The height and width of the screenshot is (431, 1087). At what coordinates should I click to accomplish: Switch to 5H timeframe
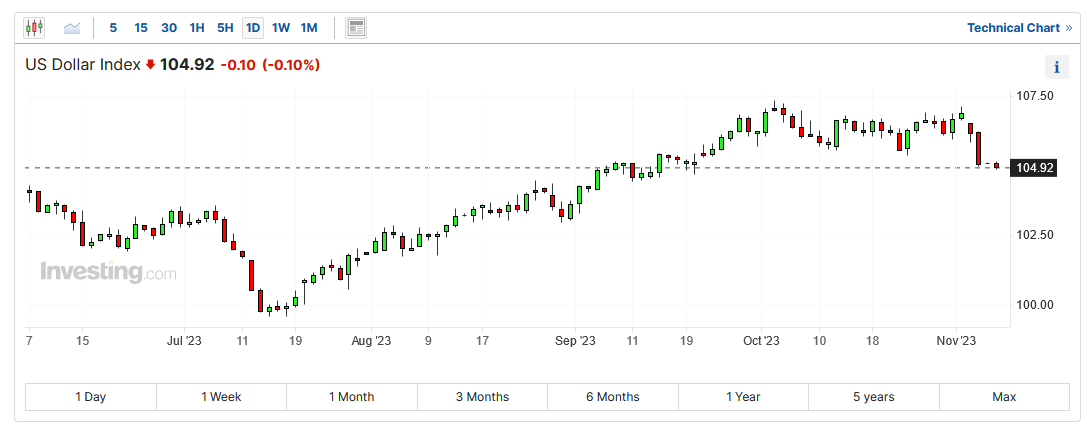click(225, 28)
